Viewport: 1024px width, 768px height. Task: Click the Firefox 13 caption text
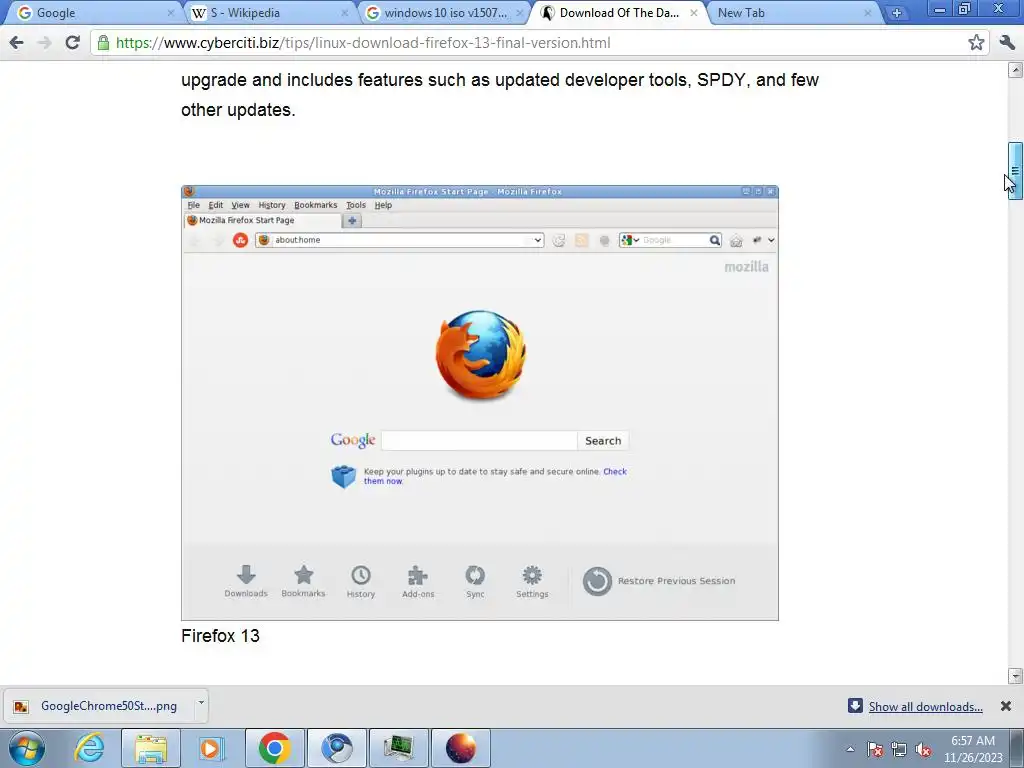220,636
